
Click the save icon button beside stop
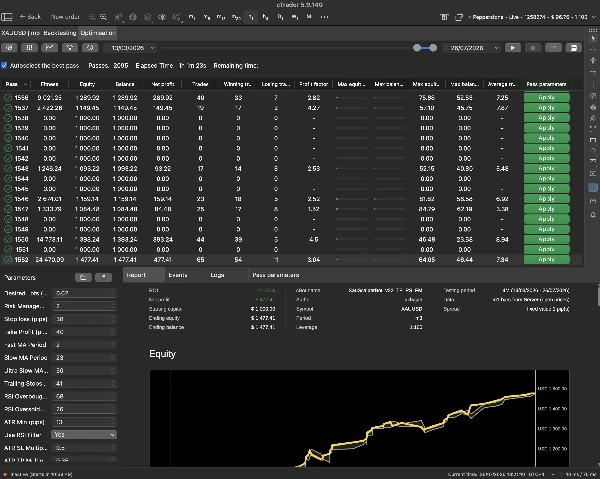(574, 48)
